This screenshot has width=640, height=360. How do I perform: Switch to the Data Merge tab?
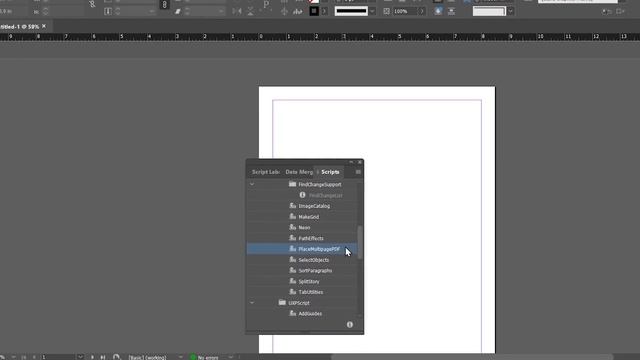pyautogui.click(x=299, y=172)
